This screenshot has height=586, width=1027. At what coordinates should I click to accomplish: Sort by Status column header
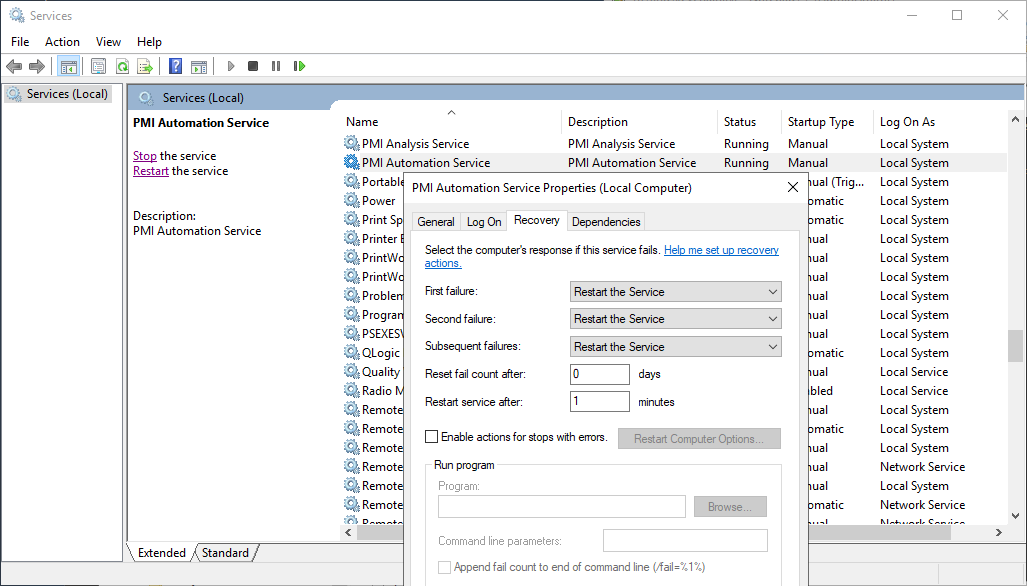(x=749, y=121)
